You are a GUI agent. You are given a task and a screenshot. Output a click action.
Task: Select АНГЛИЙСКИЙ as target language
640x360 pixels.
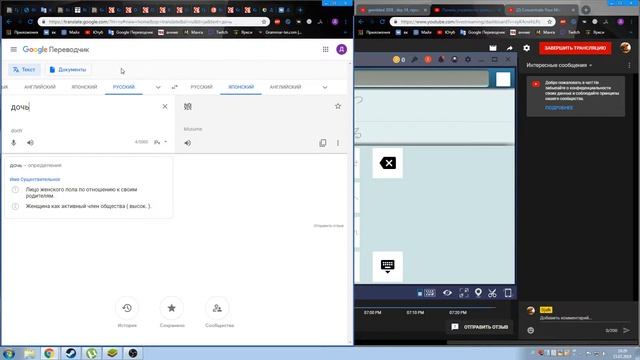click(x=285, y=87)
